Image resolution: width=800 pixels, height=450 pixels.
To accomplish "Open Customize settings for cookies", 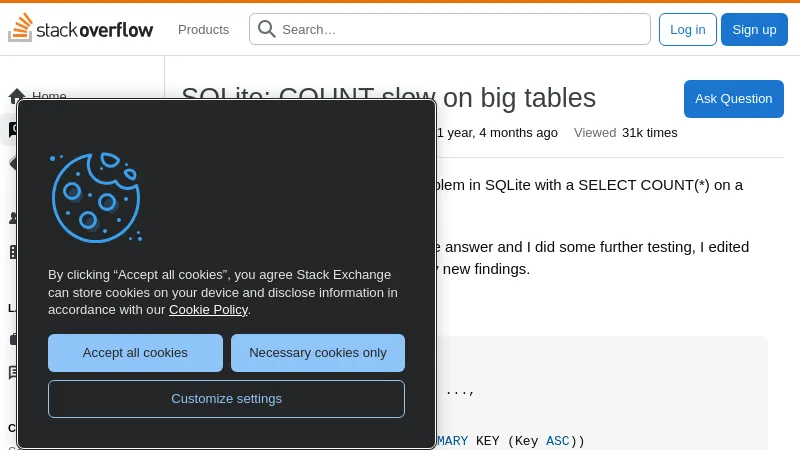I will click(x=226, y=399).
